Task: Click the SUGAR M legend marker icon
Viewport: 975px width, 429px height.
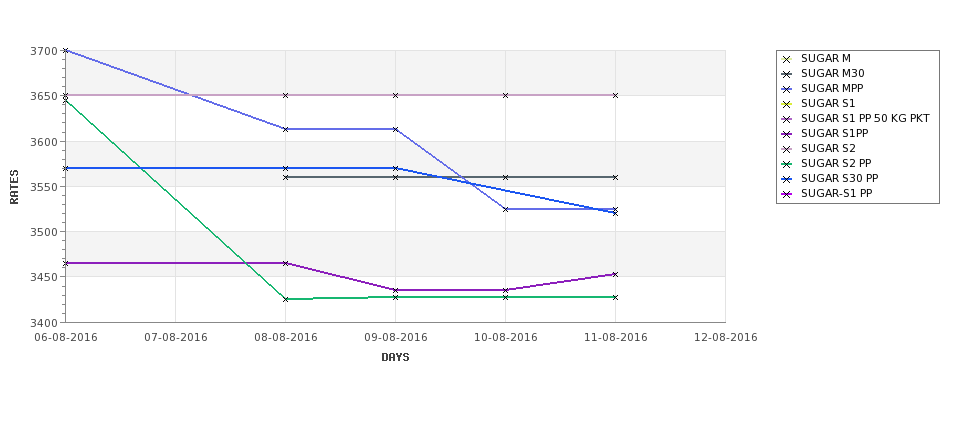Action: click(786, 60)
